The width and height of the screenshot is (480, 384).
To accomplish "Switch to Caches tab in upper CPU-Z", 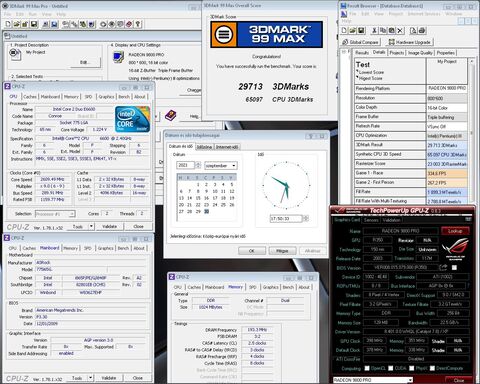I will [30, 96].
